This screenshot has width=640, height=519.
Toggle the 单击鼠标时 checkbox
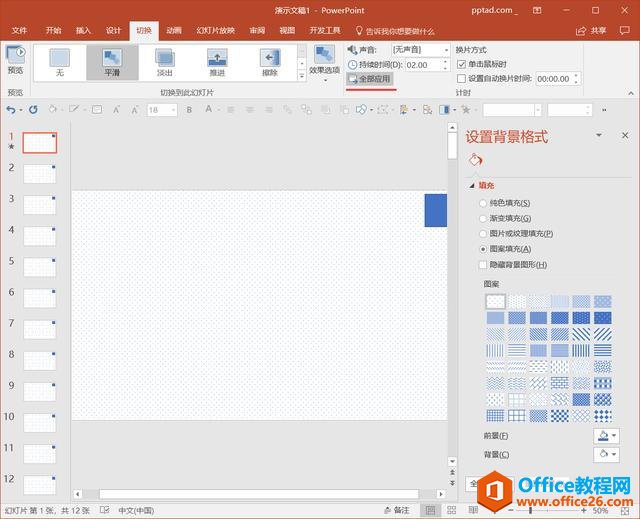(461, 64)
